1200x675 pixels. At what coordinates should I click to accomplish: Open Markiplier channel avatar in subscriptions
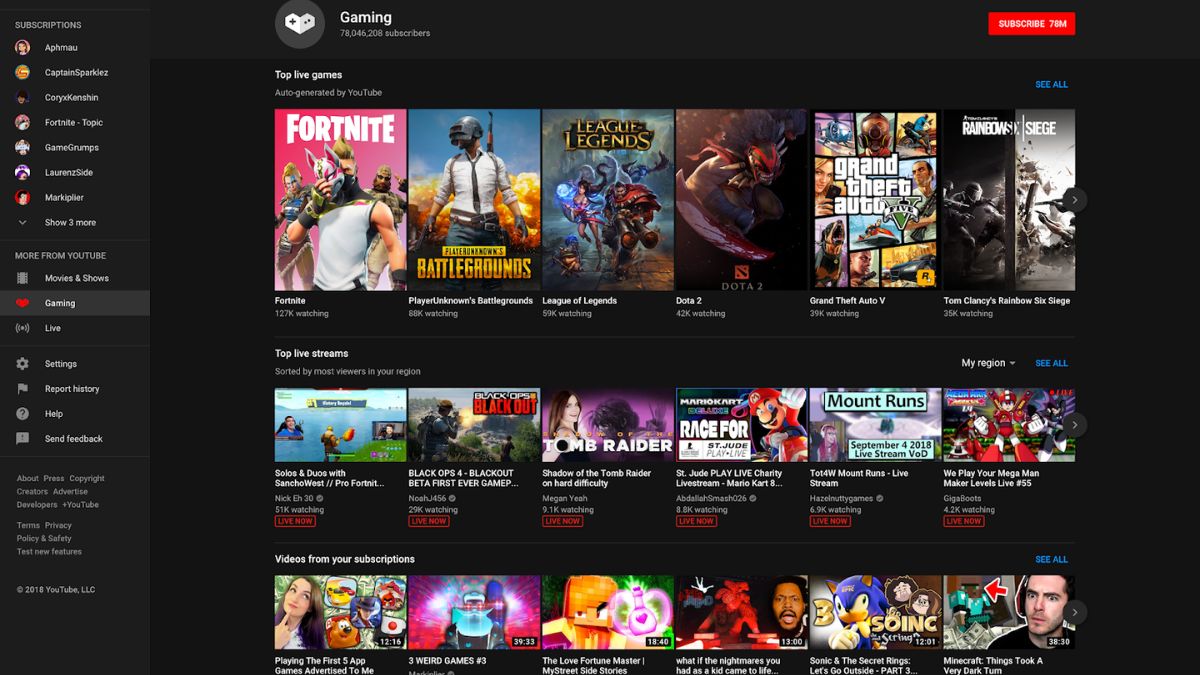pyautogui.click(x=23, y=198)
